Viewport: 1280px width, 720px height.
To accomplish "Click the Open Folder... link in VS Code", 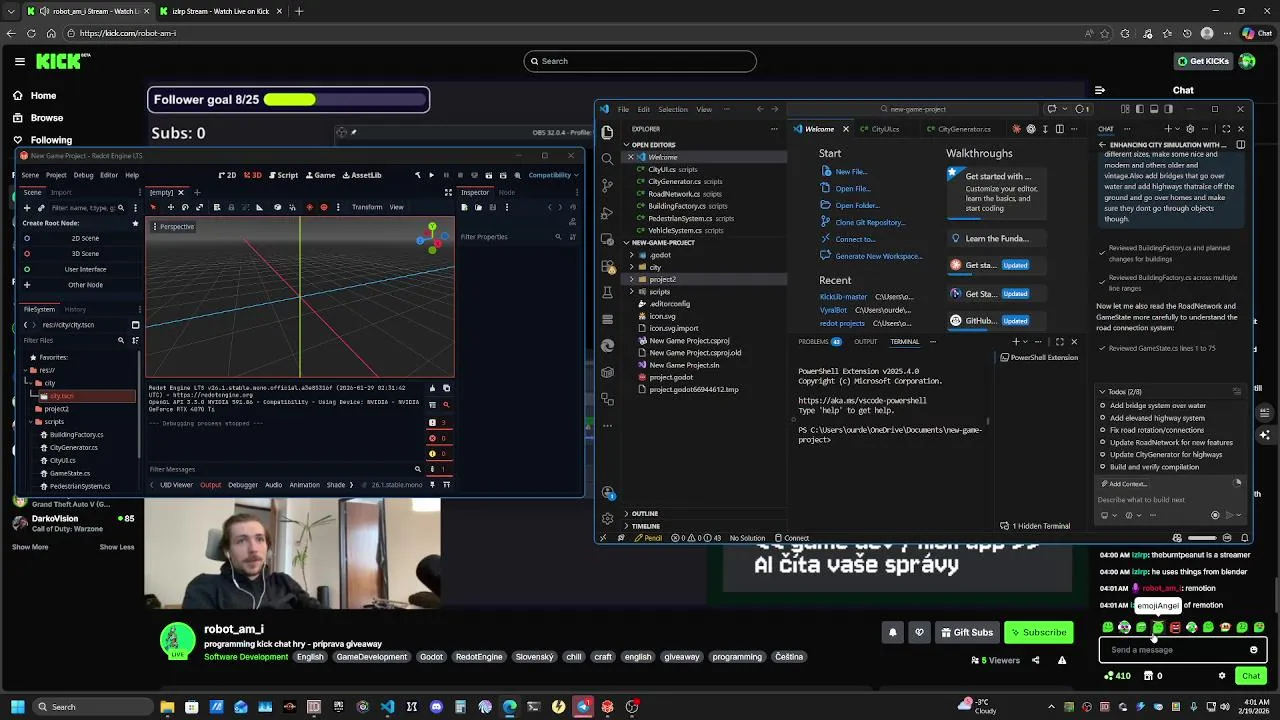I will (x=857, y=205).
